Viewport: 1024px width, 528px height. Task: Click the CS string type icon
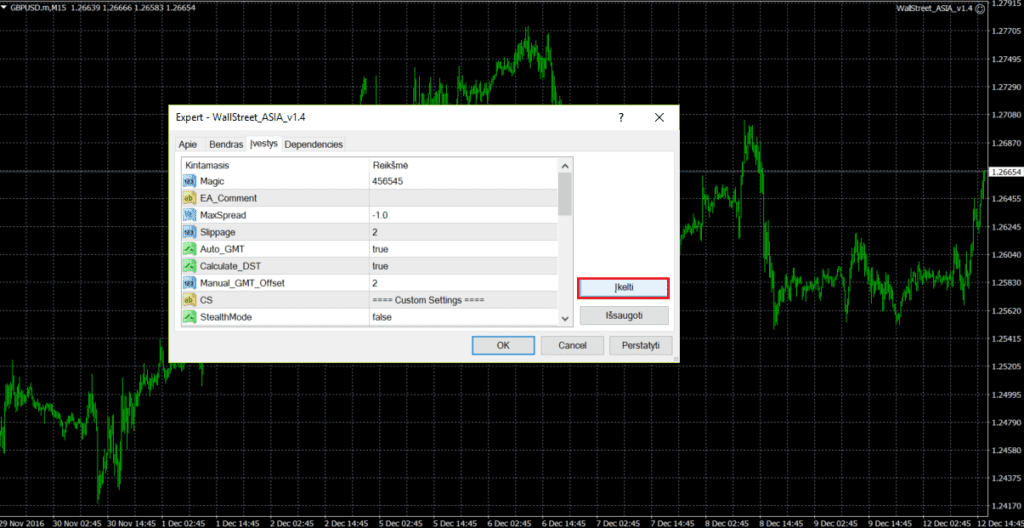point(189,300)
